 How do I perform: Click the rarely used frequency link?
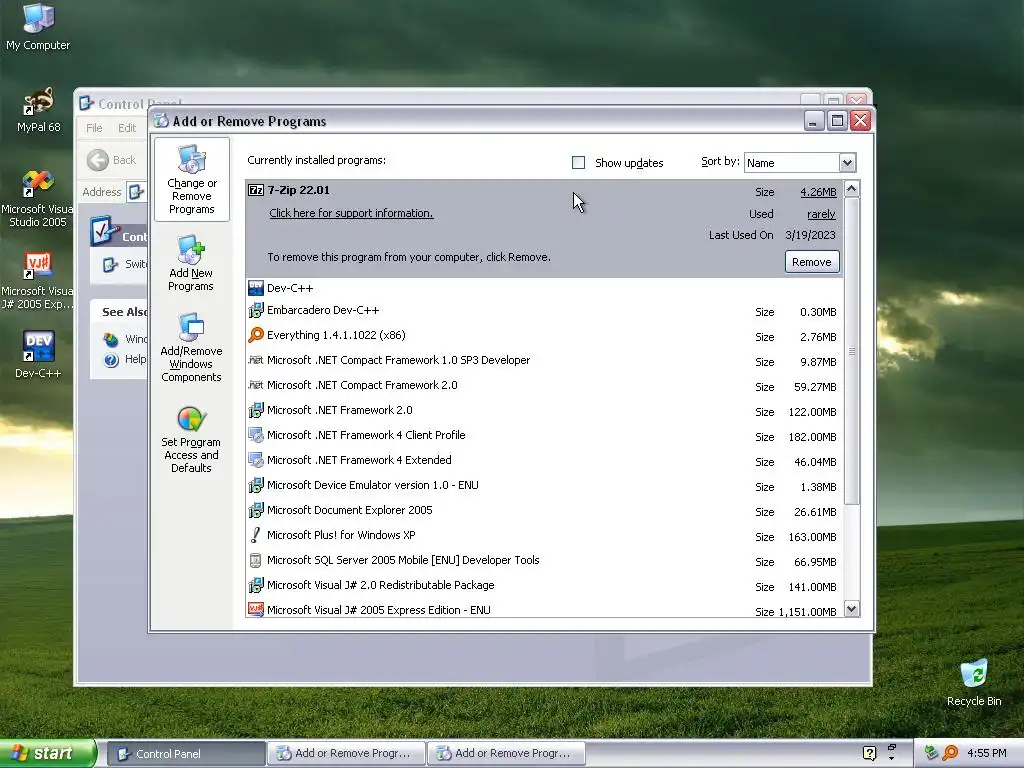[x=821, y=214]
